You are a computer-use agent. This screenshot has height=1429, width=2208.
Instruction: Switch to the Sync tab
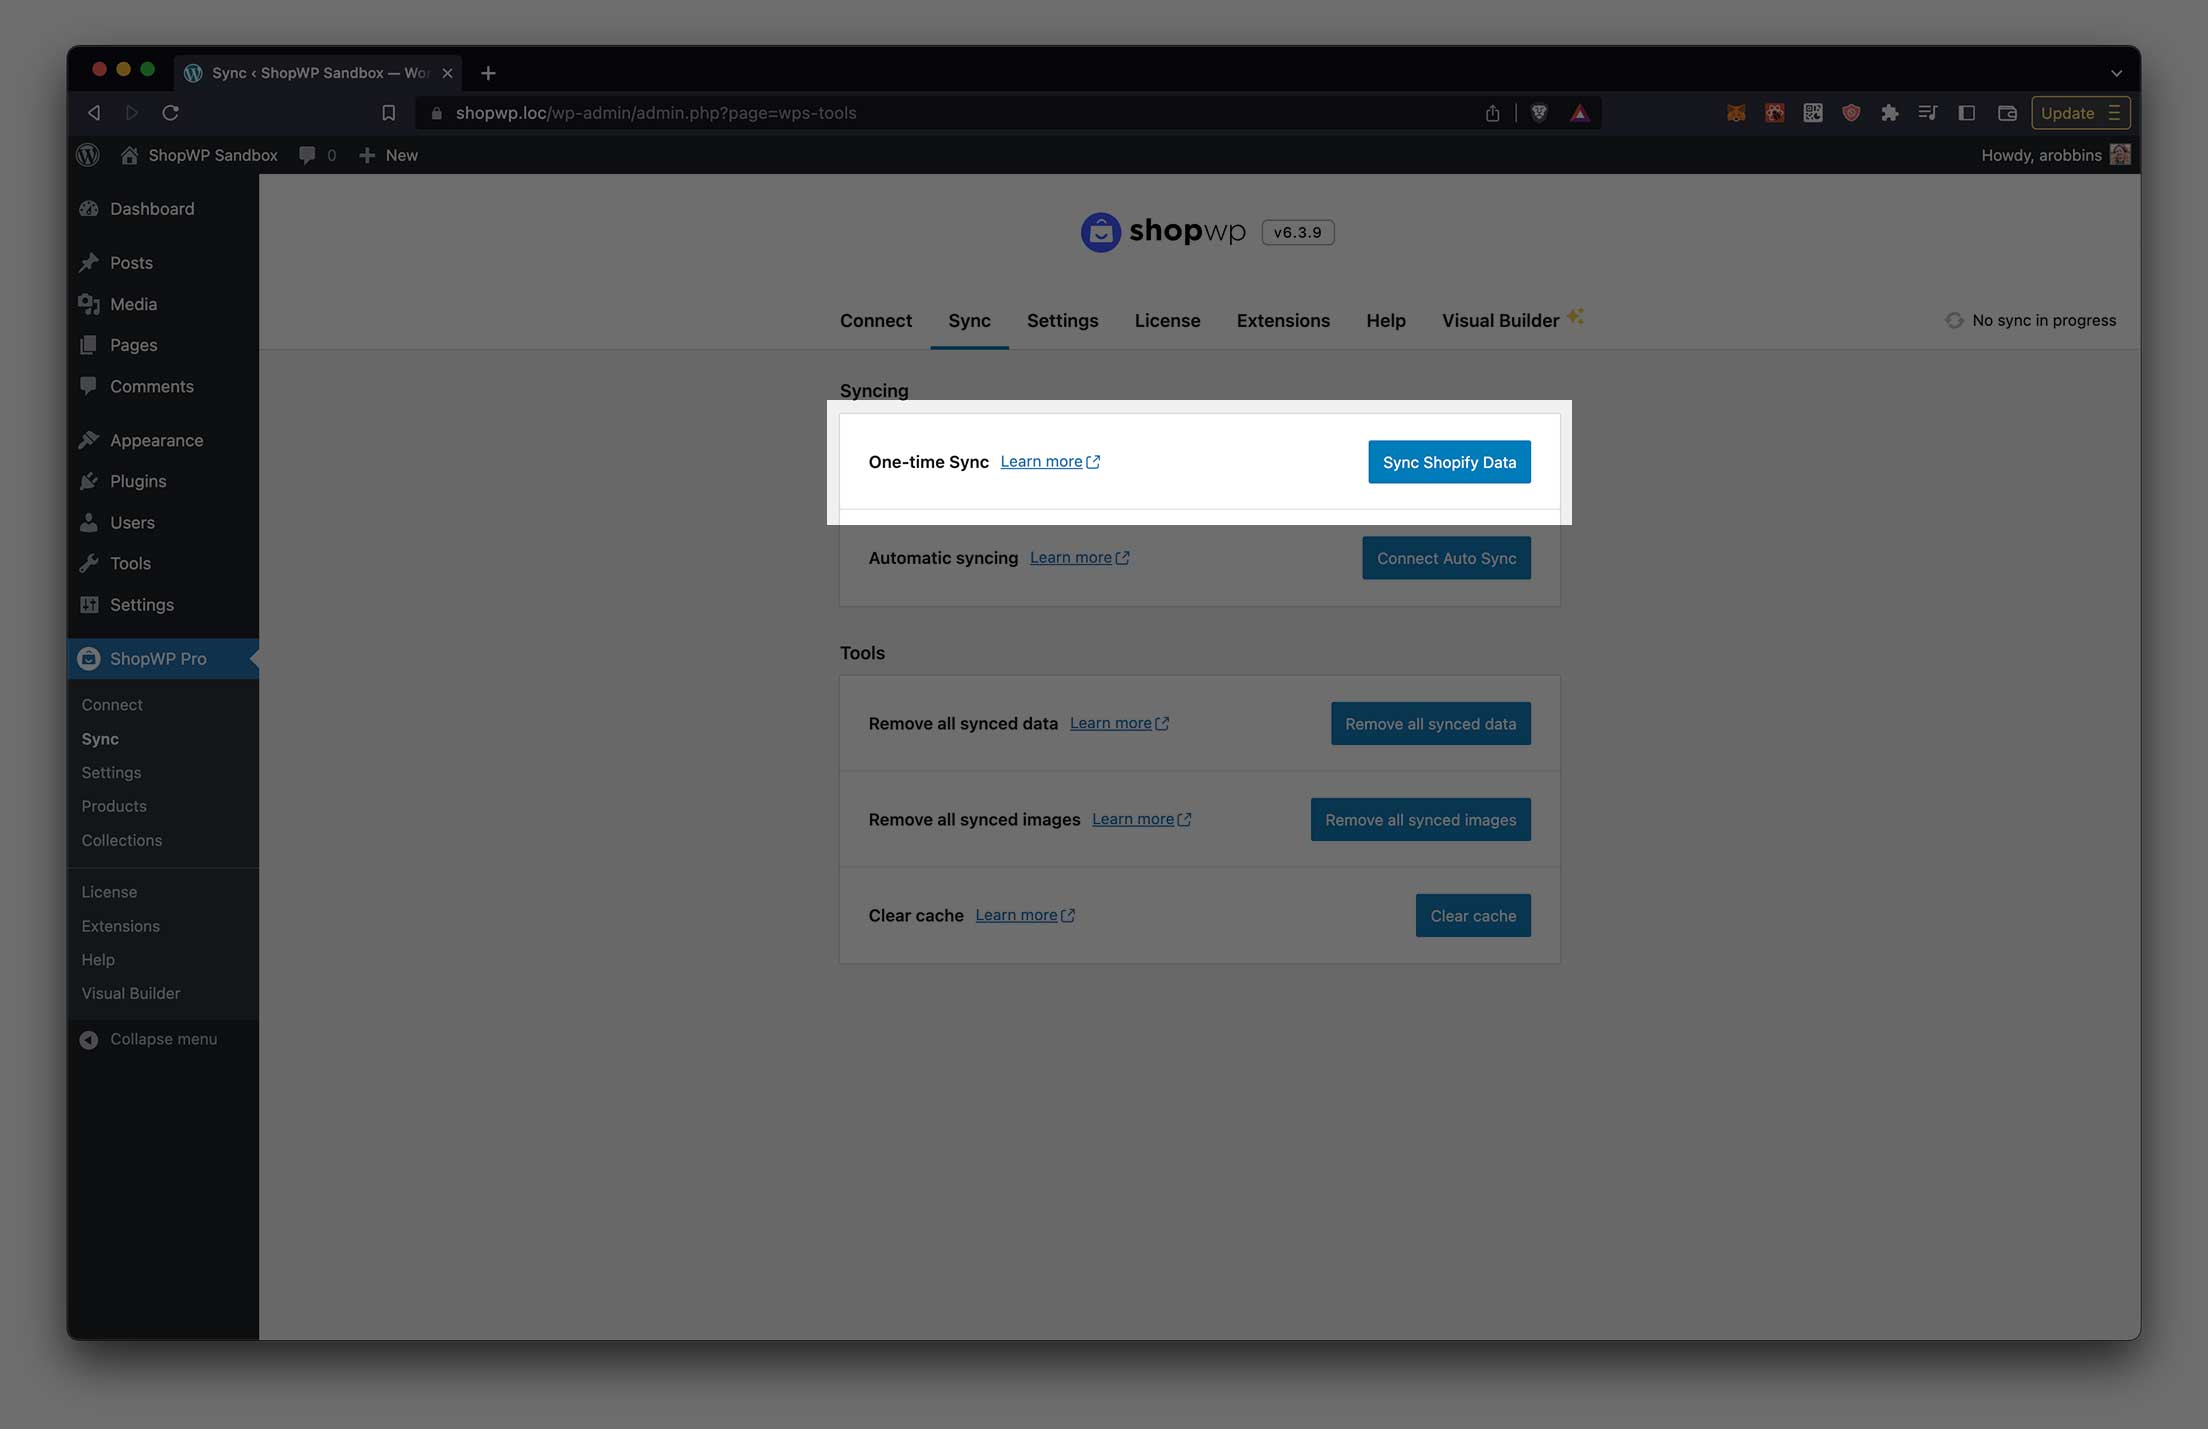point(969,320)
